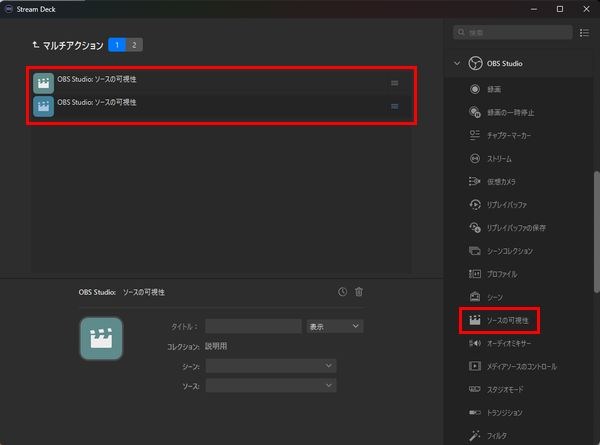
Task: Select the ソースの可視性 clapperboard icon in sidebar
Action: tap(474, 320)
